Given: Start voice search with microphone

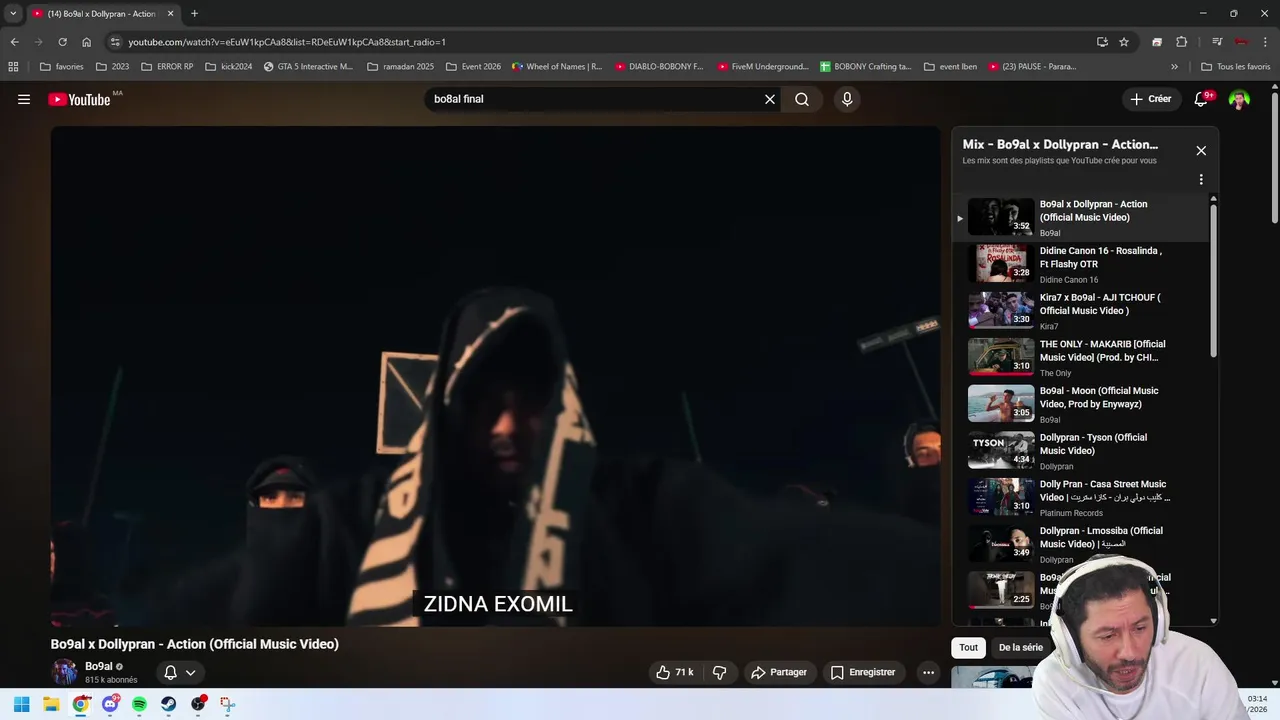Looking at the screenshot, I should tap(847, 99).
